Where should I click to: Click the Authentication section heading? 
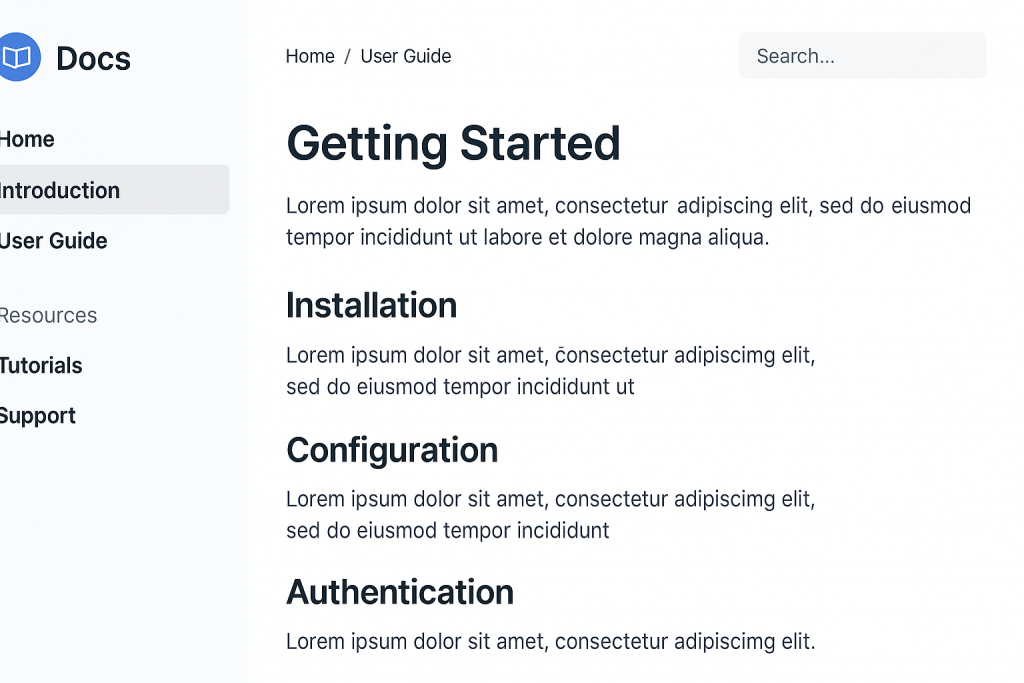click(x=400, y=592)
